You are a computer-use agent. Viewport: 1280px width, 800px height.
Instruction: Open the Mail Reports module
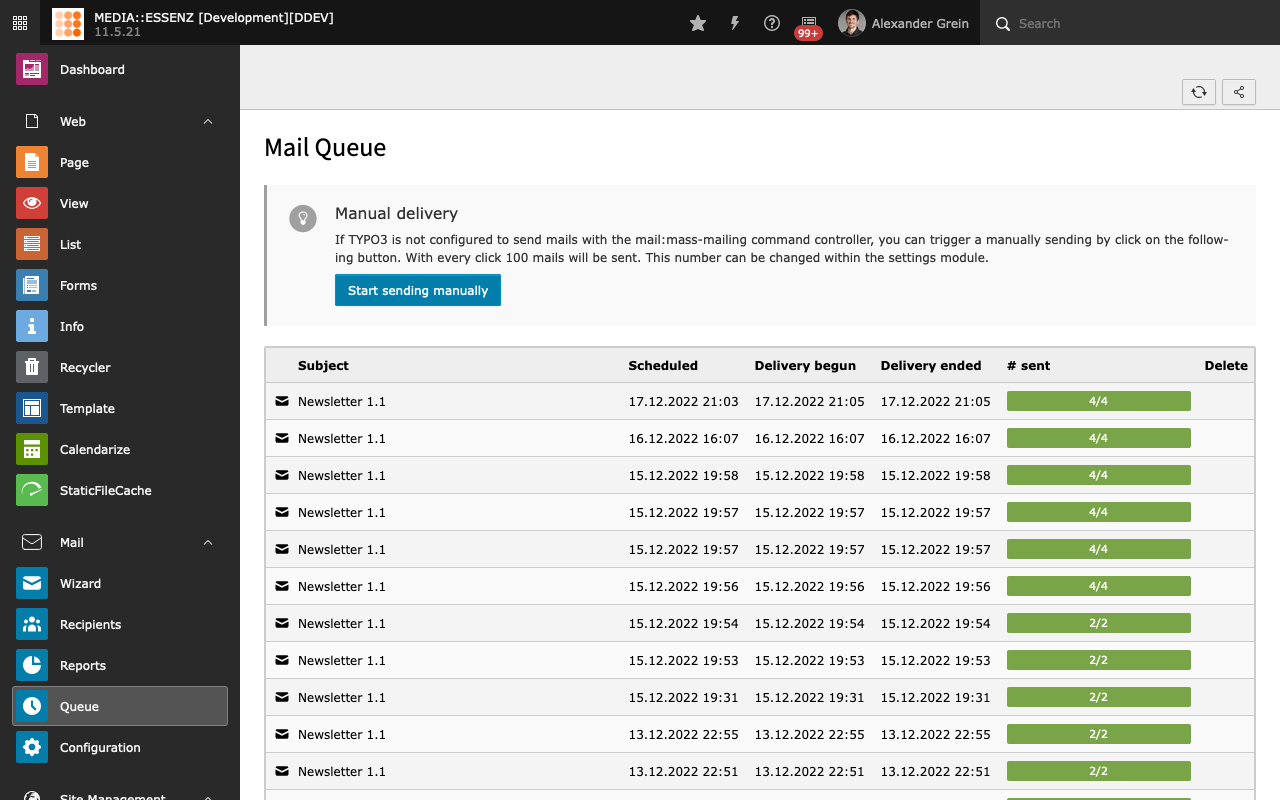coord(120,665)
